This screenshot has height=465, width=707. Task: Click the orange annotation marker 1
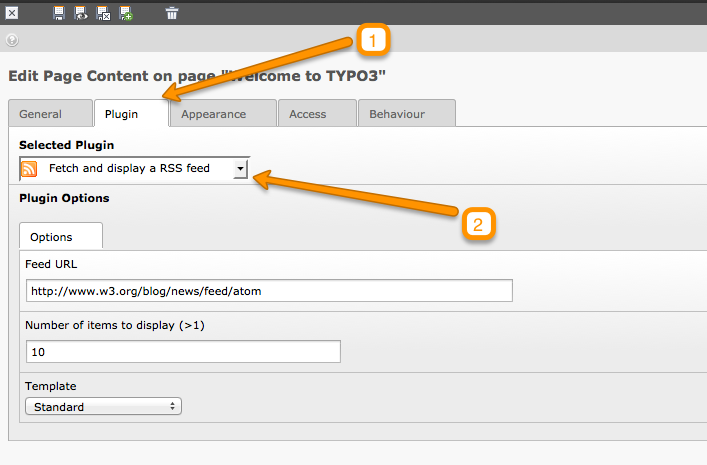pos(372,41)
